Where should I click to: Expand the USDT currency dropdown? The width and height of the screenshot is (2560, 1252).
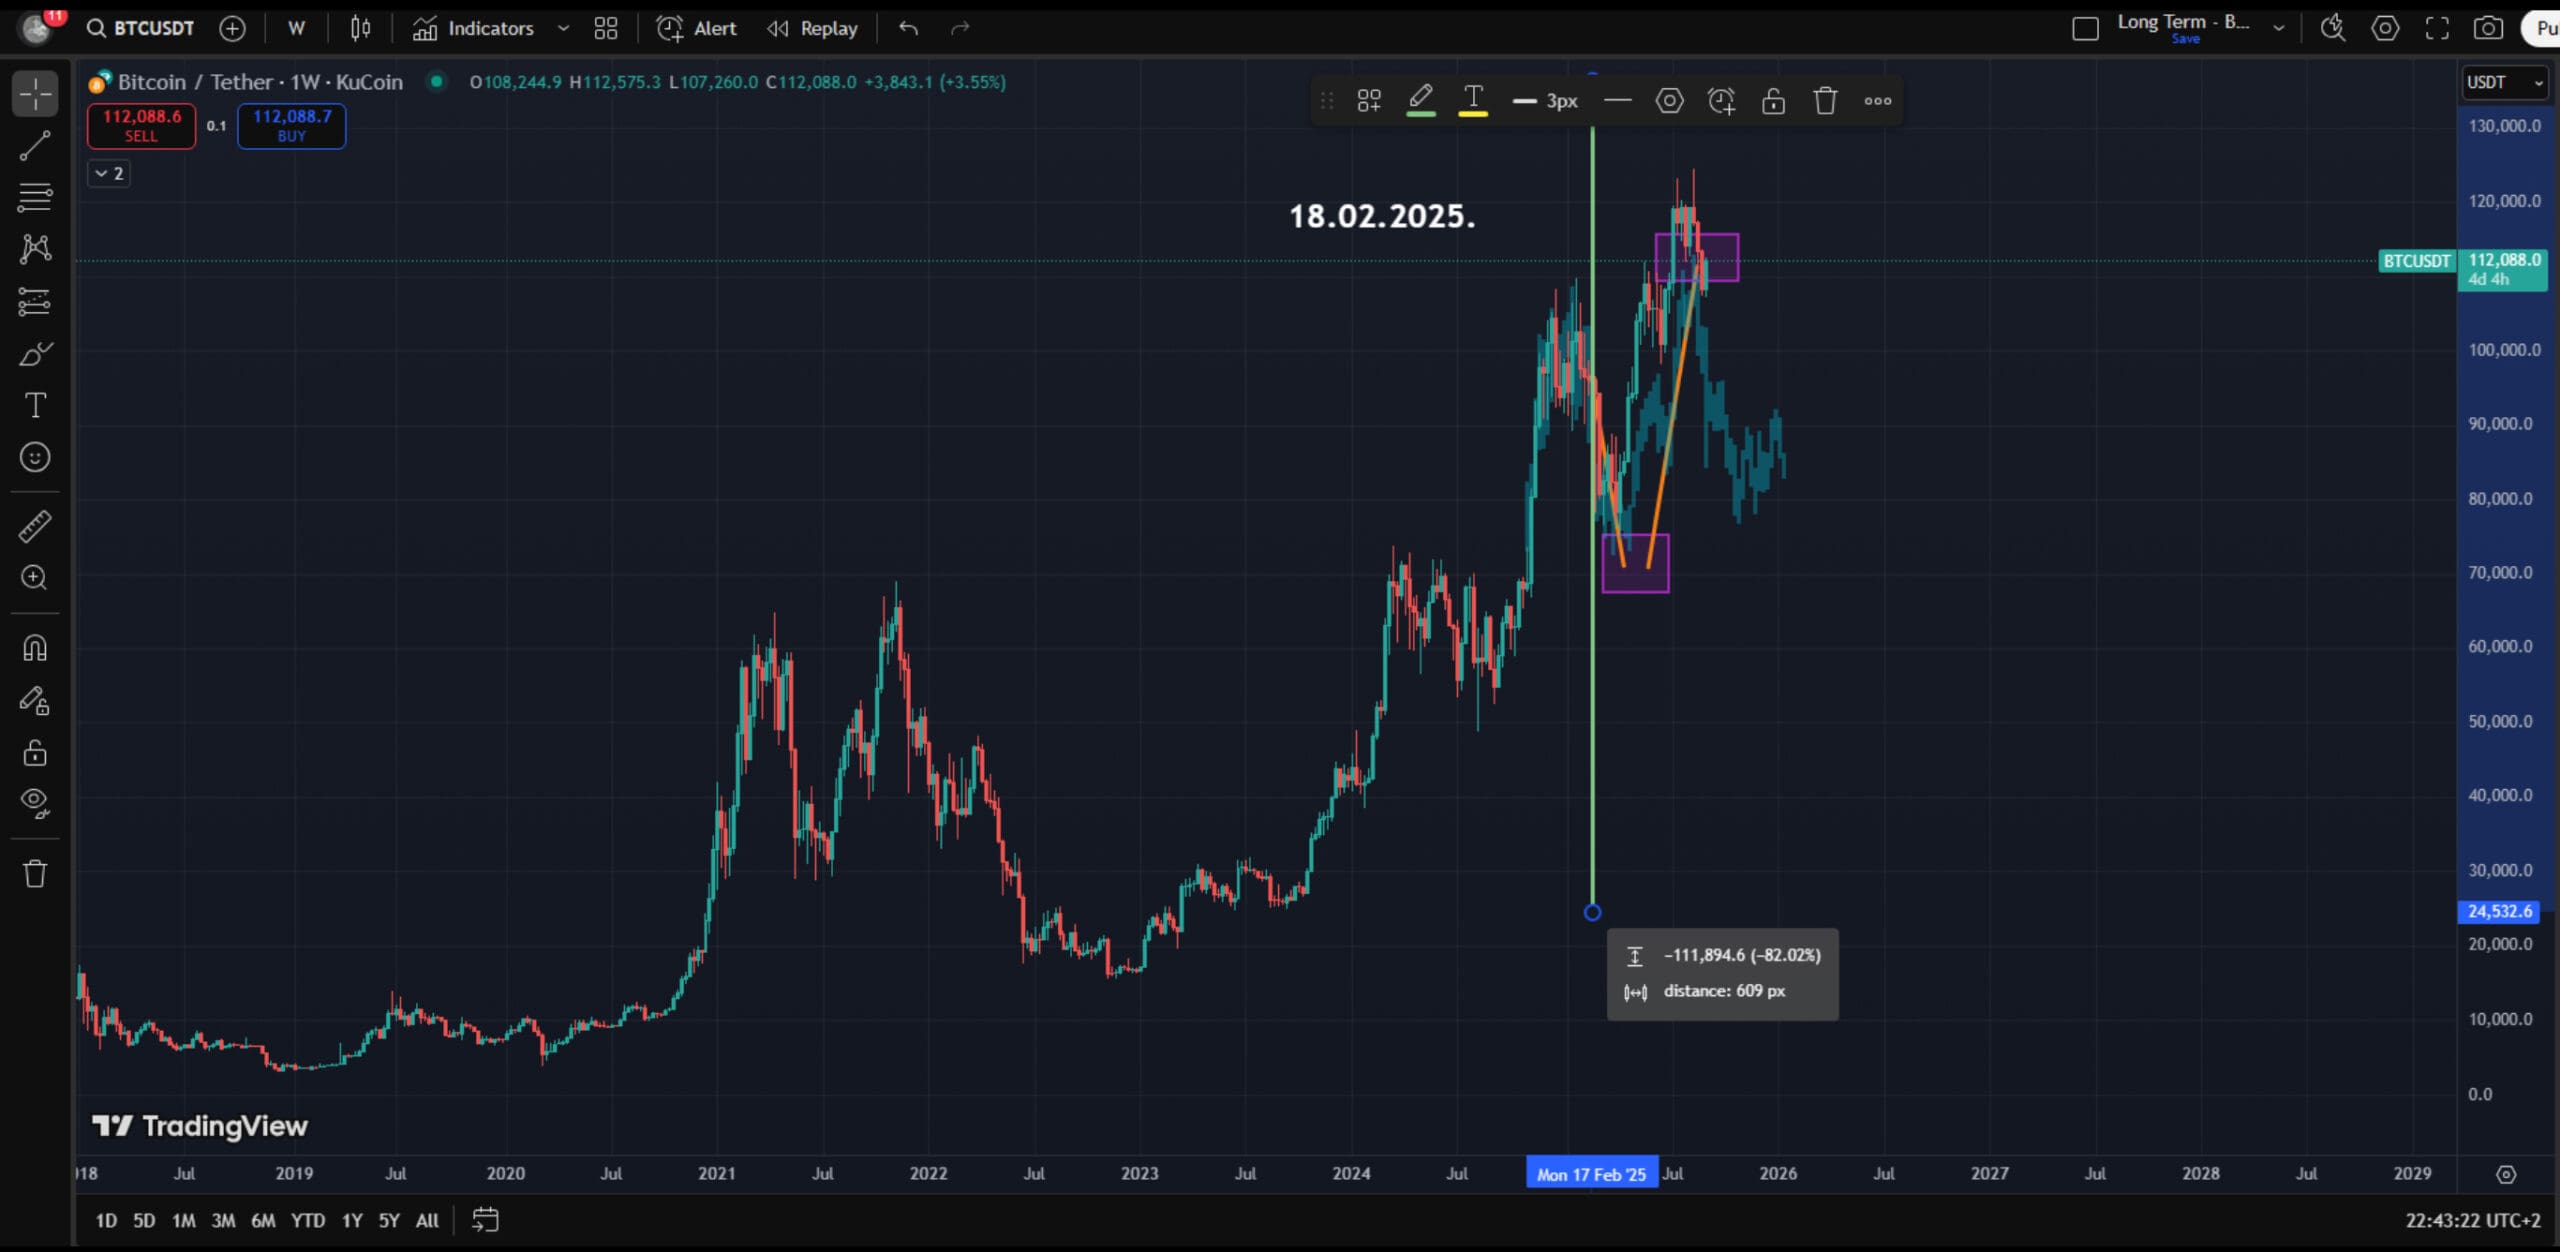(2504, 83)
